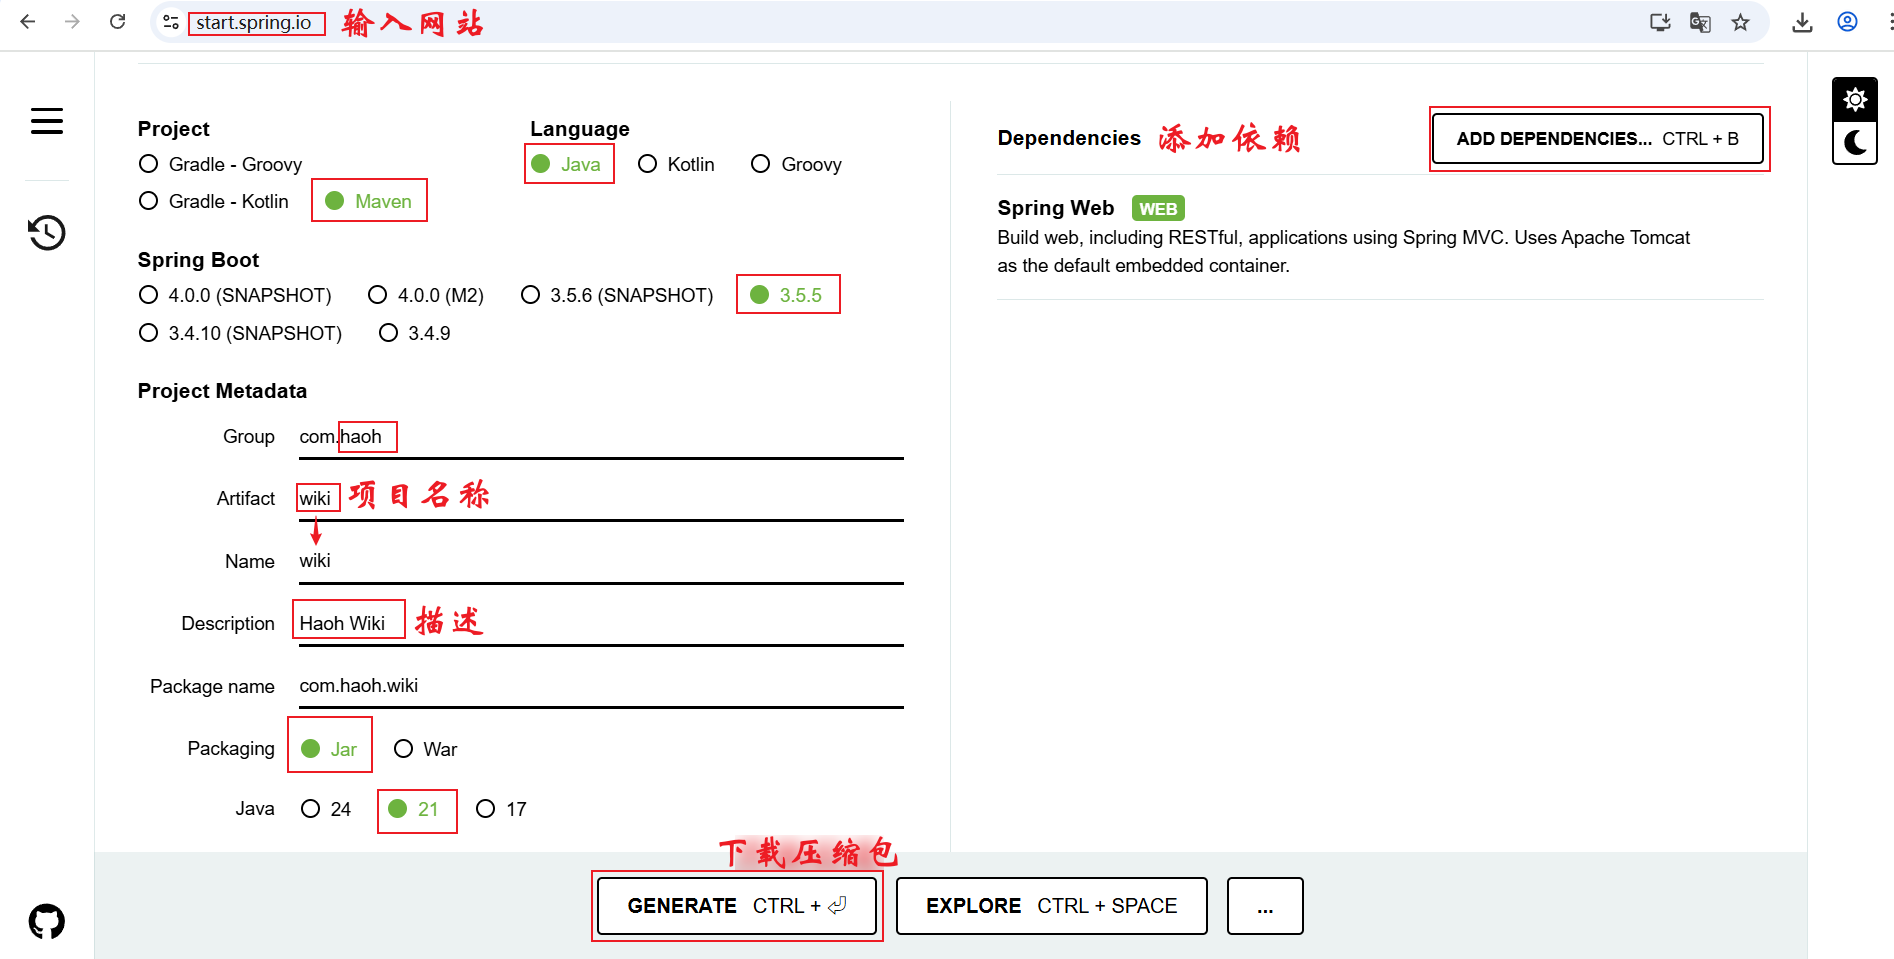Open the project history panel
This screenshot has height=959, width=1894.
pyautogui.click(x=46, y=232)
